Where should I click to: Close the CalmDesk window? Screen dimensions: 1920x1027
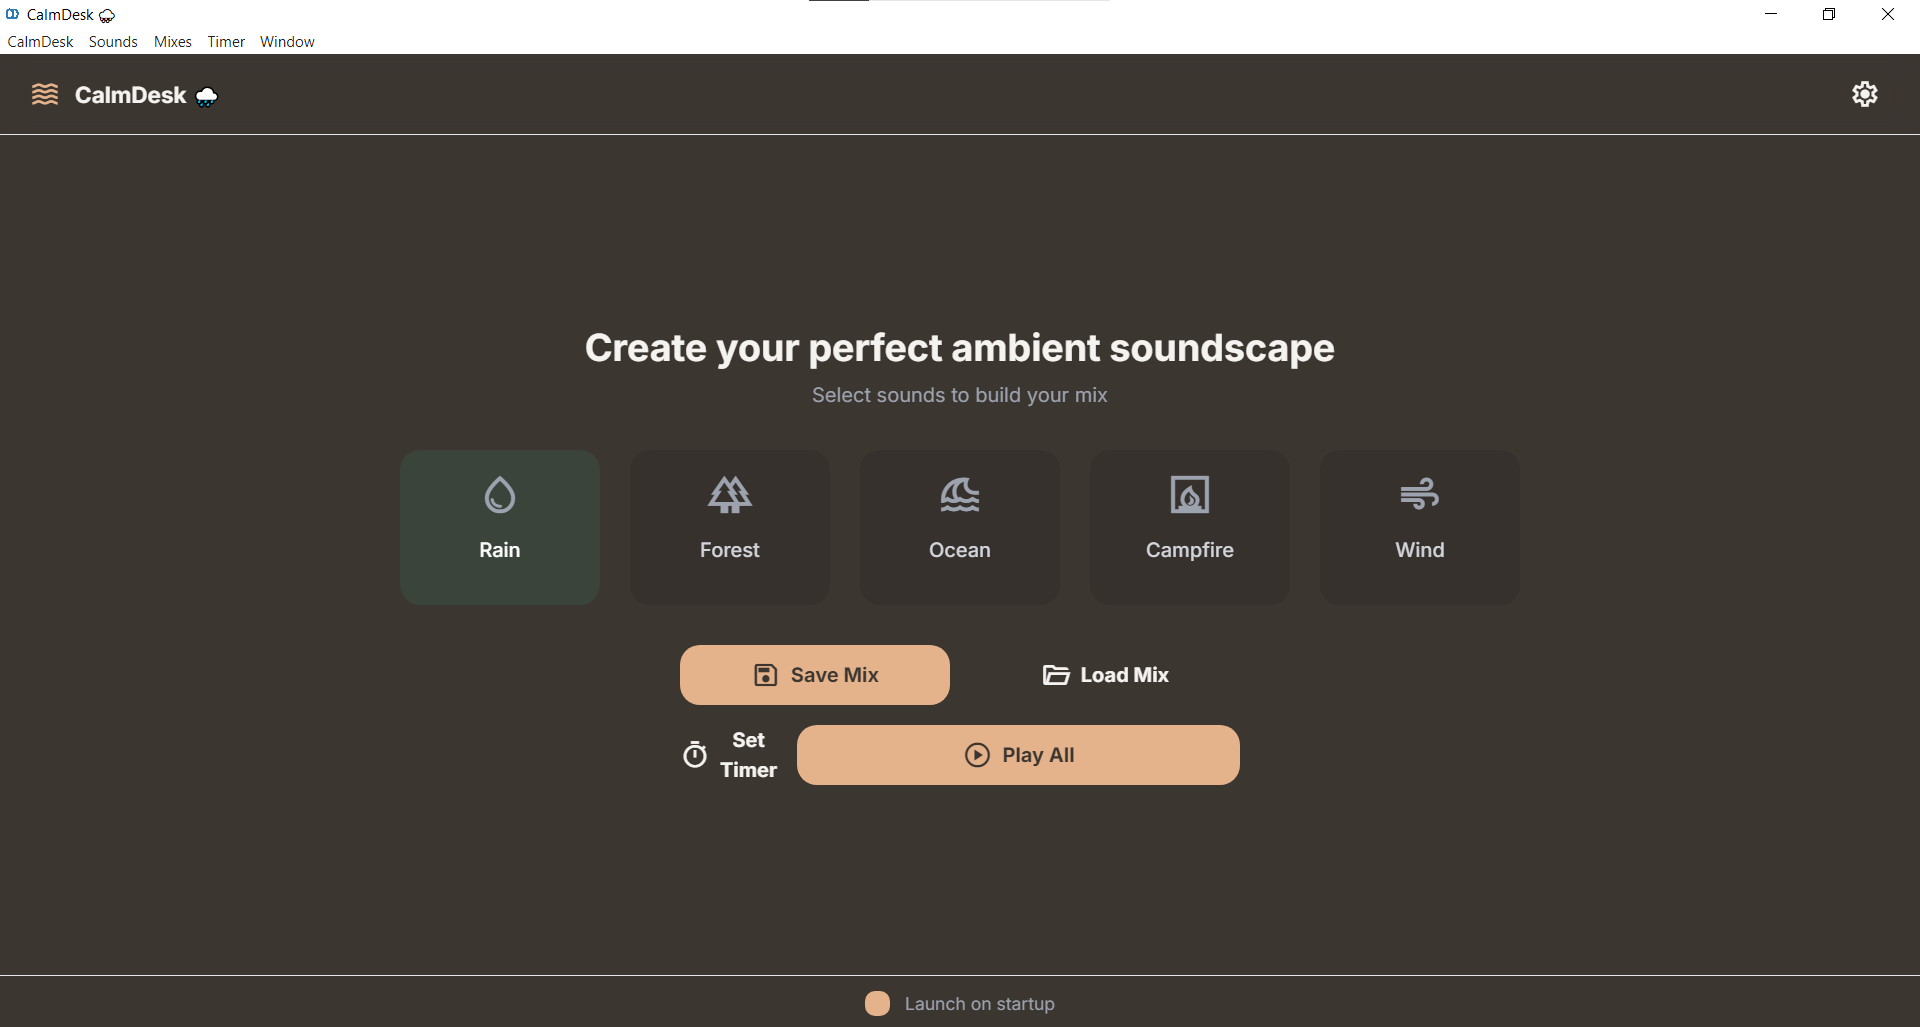1888,14
